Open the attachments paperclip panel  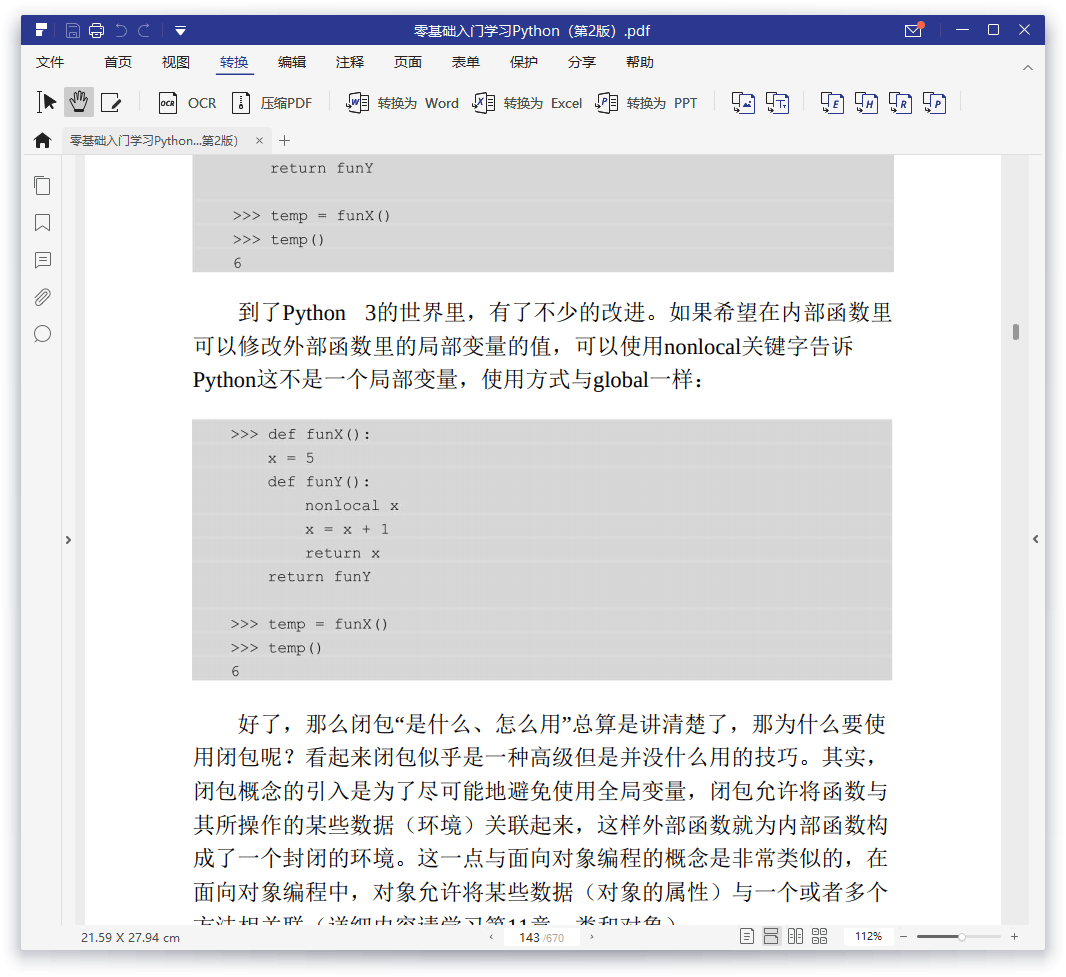42,297
